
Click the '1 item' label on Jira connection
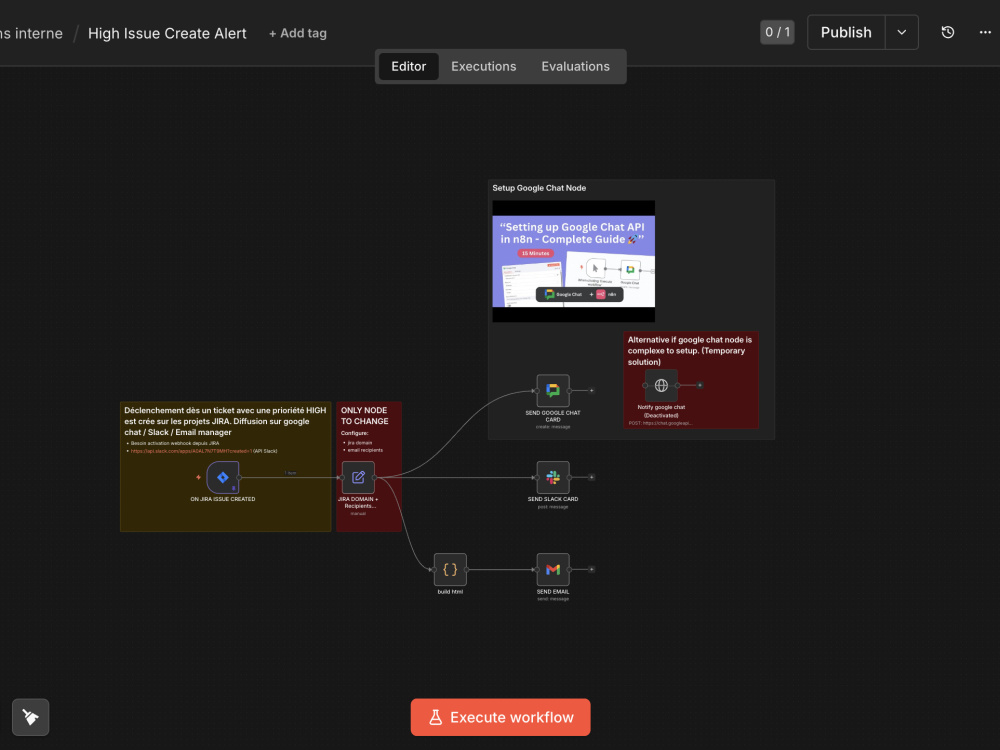tap(290, 473)
